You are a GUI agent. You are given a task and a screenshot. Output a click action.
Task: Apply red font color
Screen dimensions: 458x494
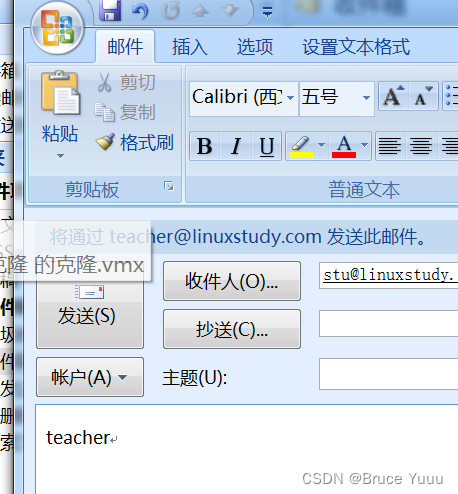coord(344,146)
